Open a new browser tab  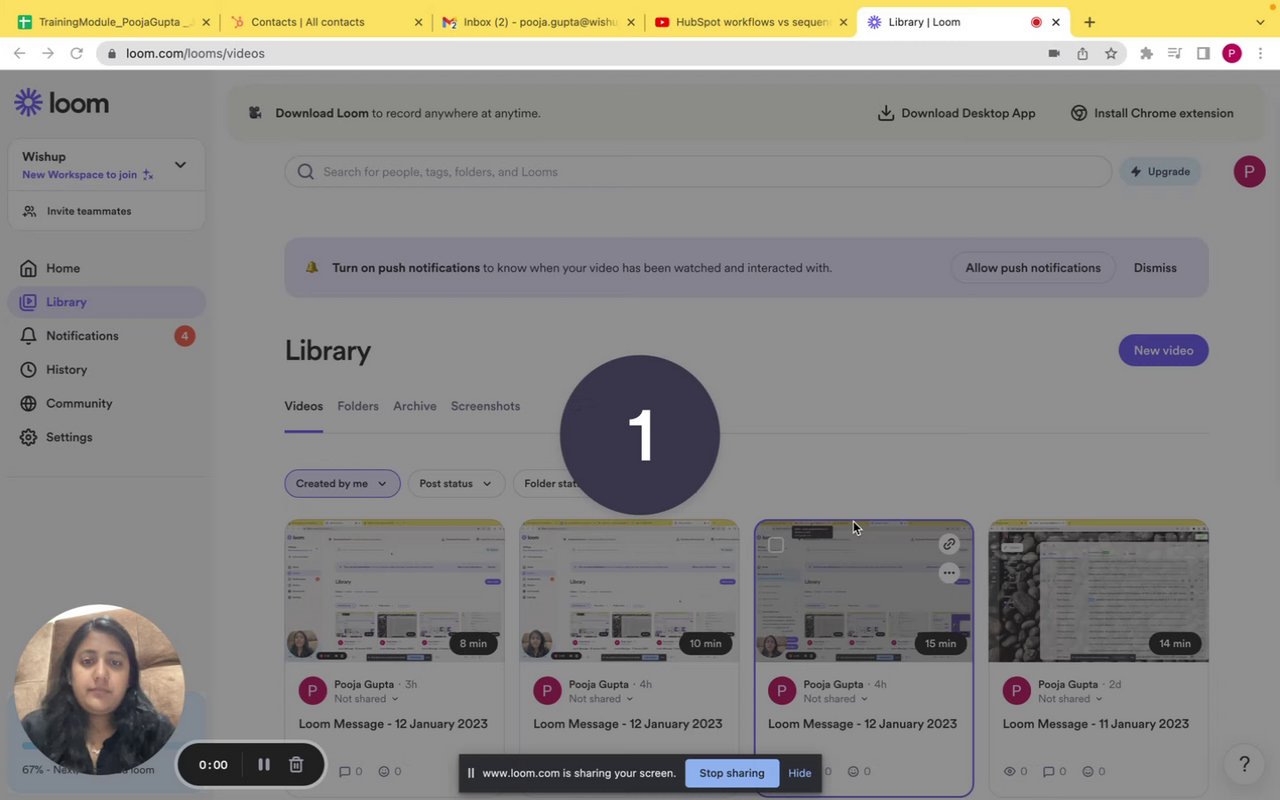click(1090, 22)
